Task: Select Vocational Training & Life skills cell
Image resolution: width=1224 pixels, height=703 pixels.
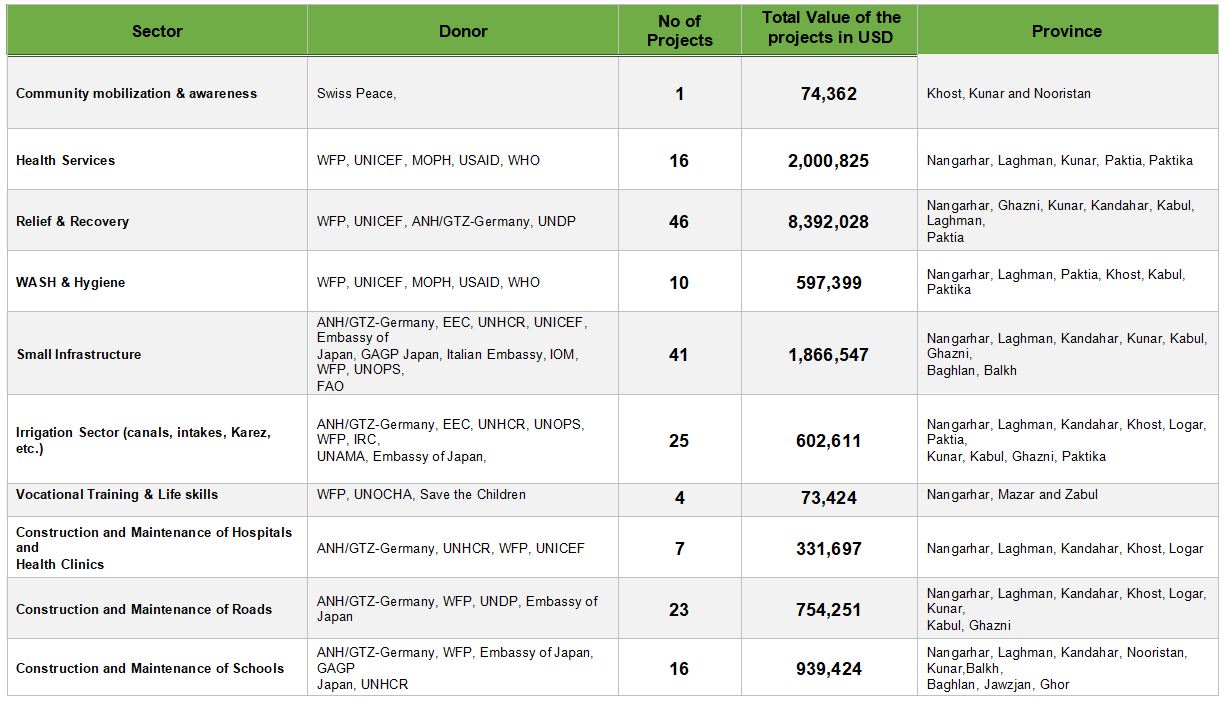Action: (x=157, y=497)
